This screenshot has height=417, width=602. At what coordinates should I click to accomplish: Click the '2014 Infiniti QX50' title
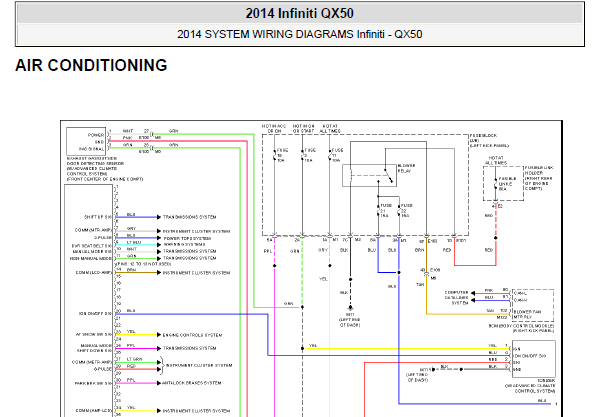tap(299, 13)
